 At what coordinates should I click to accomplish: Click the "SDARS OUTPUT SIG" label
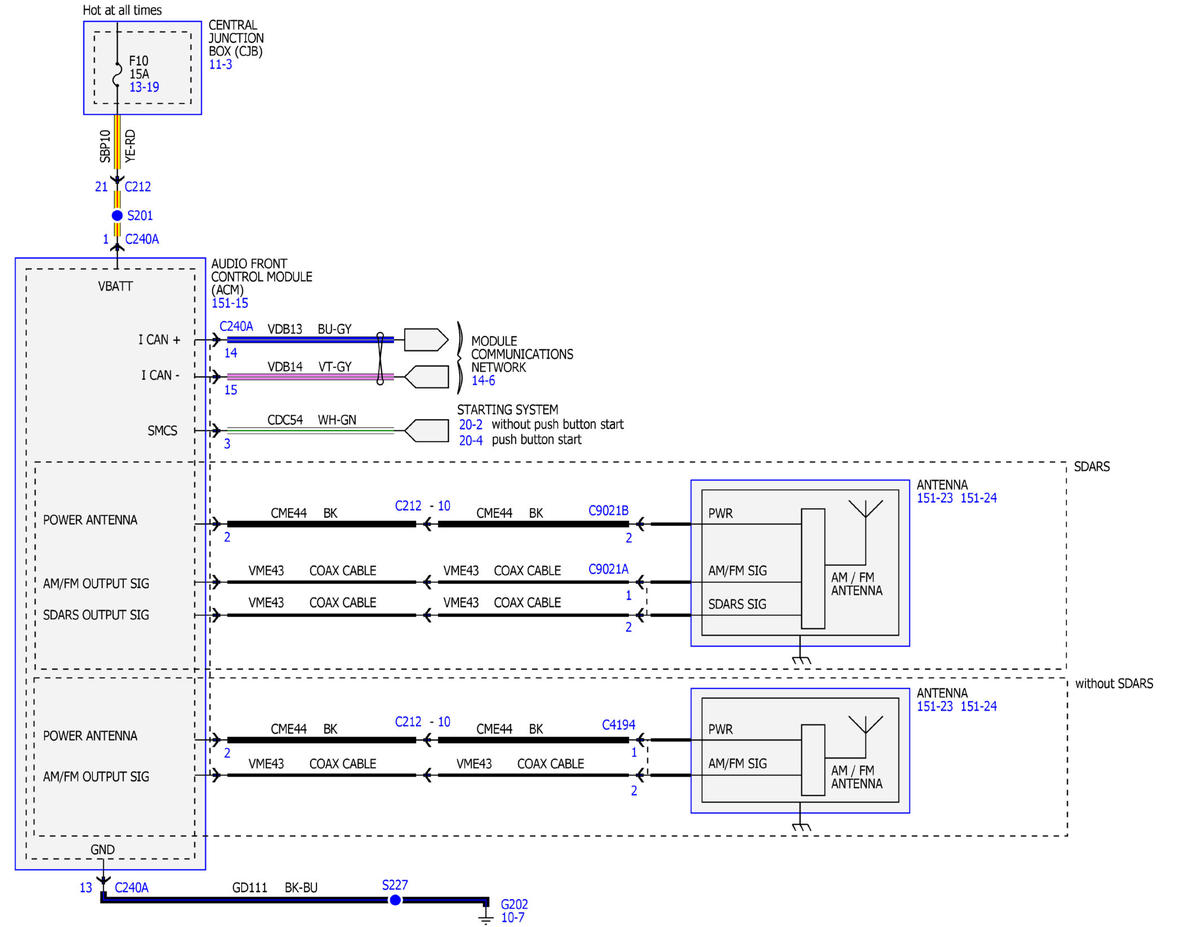[x=96, y=614]
